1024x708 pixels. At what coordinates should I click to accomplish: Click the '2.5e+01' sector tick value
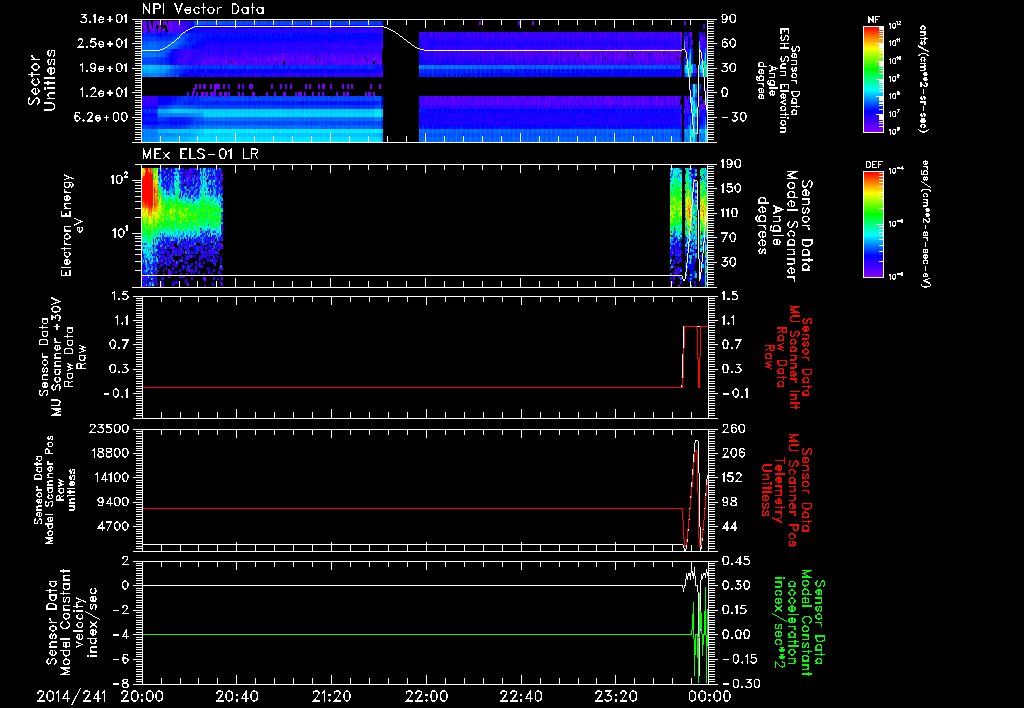click(104, 43)
